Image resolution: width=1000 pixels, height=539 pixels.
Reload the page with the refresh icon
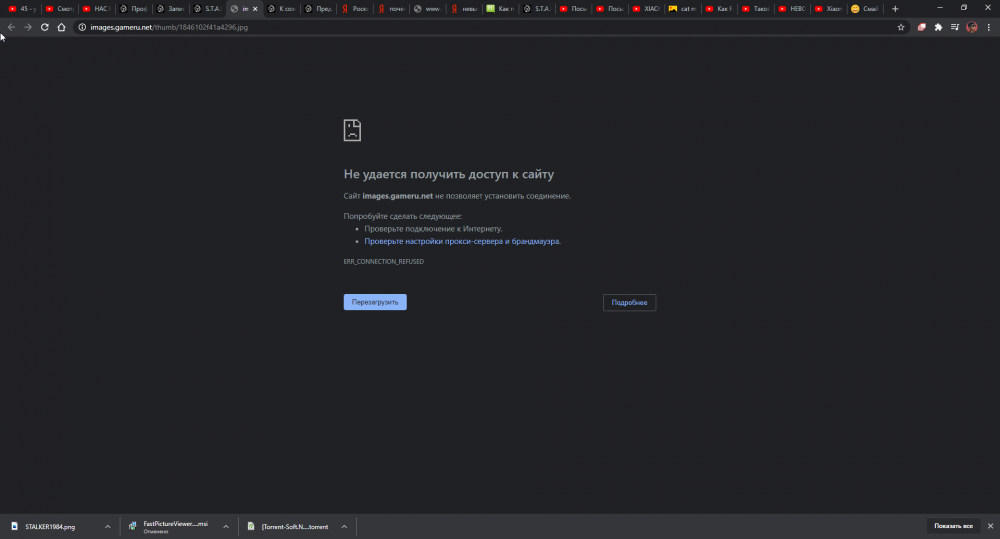click(x=45, y=27)
